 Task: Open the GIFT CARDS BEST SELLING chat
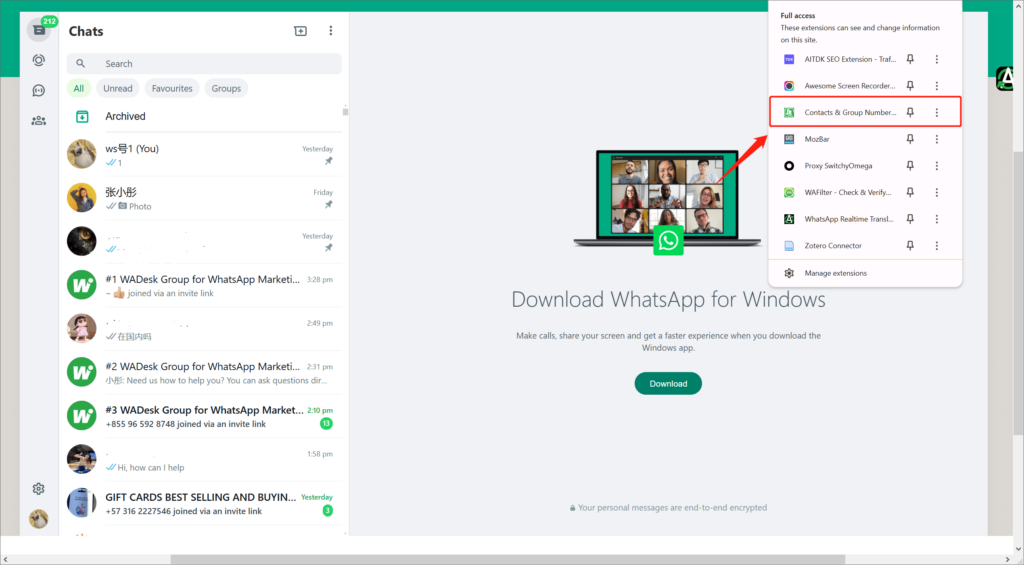click(204, 503)
